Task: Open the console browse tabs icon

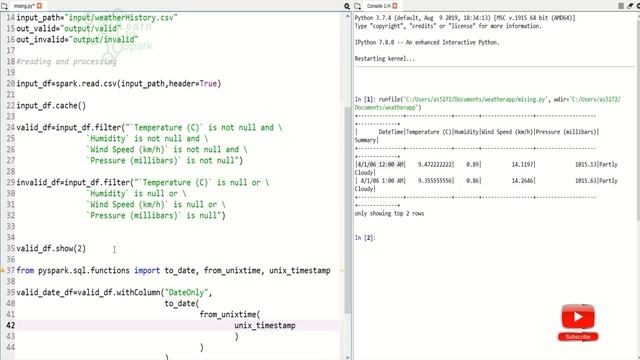Action: [x=358, y=6]
